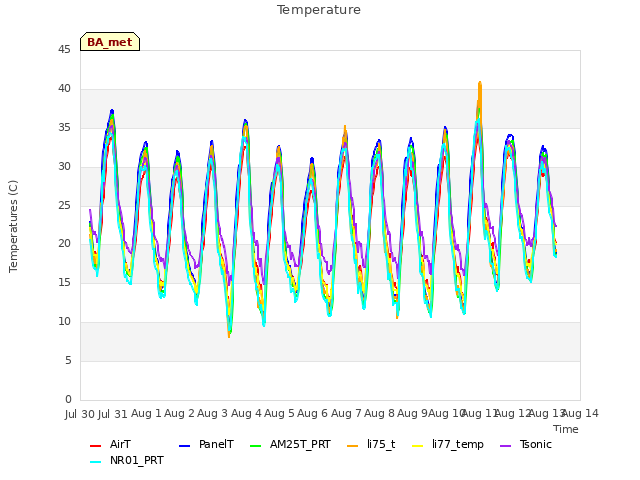Viewport: 640px width, 480px height.
Task: Click the Aug 8 x-axis tick label
Action: coord(379,413)
